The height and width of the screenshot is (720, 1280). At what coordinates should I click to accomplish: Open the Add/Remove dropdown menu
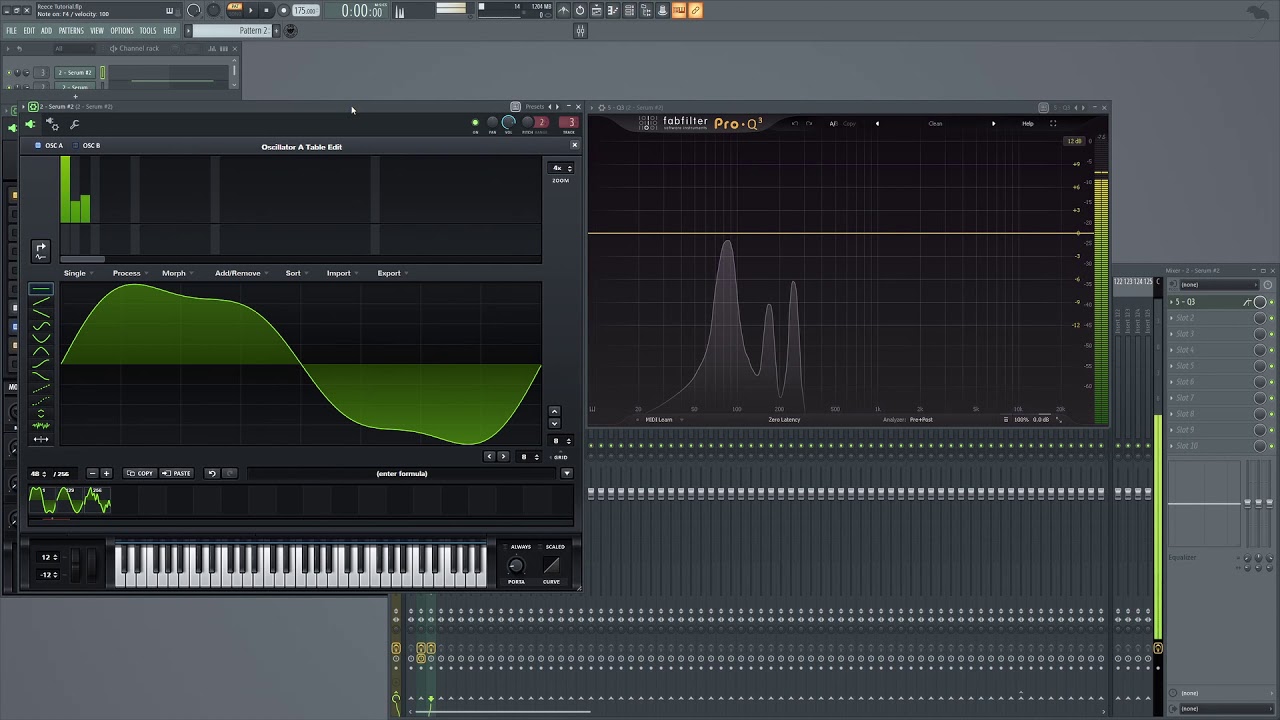click(x=241, y=273)
